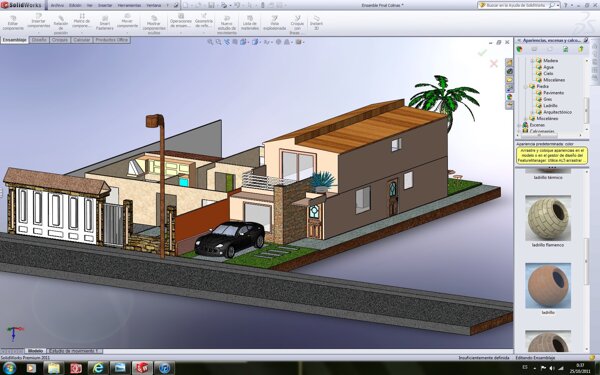Click the green confirm checkmark in viewport
The width and height of the screenshot is (600, 375).
click(x=482, y=52)
